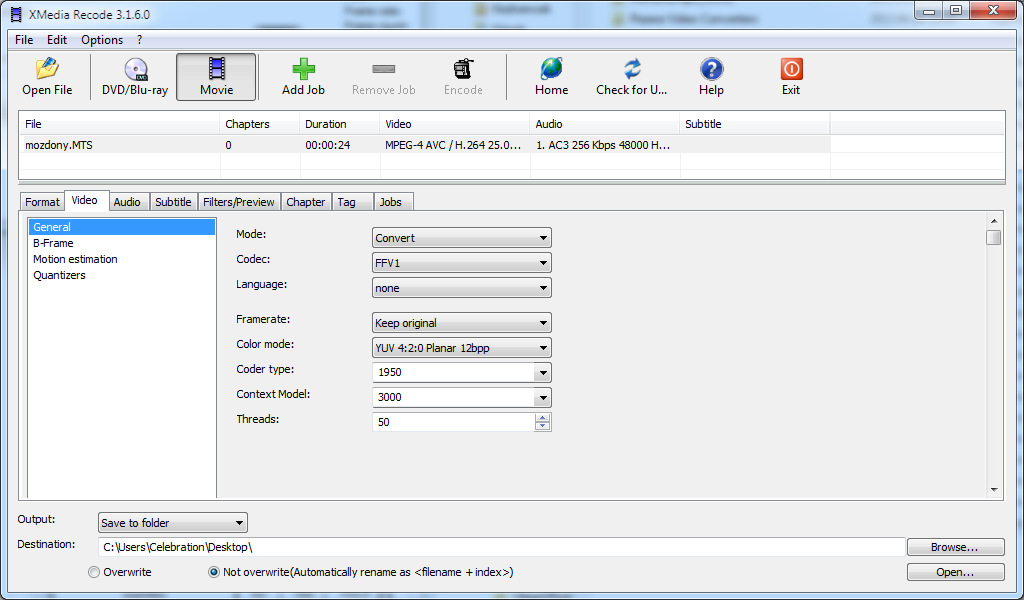
Task: Open the File menu
Action: [x=24, y=40]
